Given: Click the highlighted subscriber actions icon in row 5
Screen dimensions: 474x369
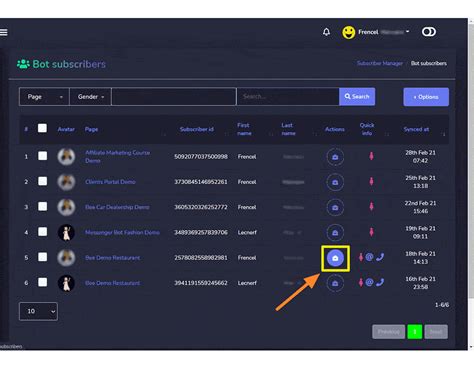Looking at the screenshot, I should click(335, 258).
